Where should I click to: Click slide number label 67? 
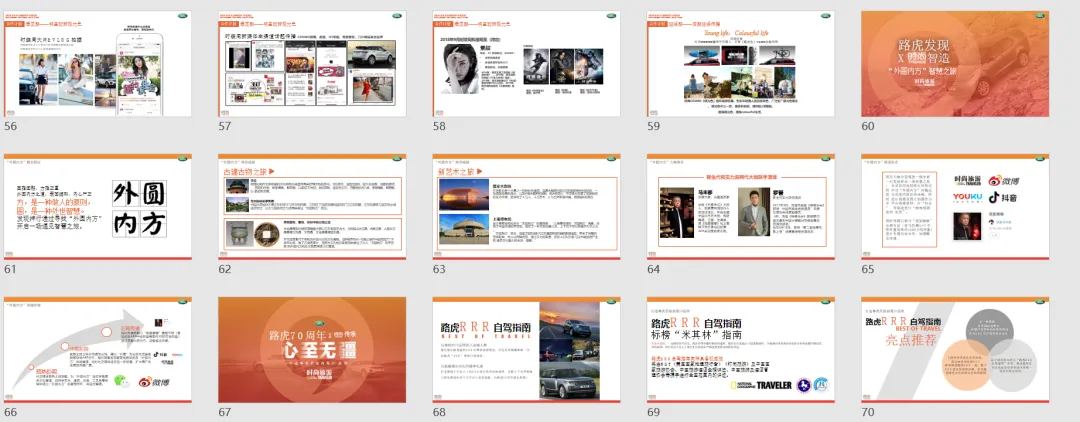225,412
